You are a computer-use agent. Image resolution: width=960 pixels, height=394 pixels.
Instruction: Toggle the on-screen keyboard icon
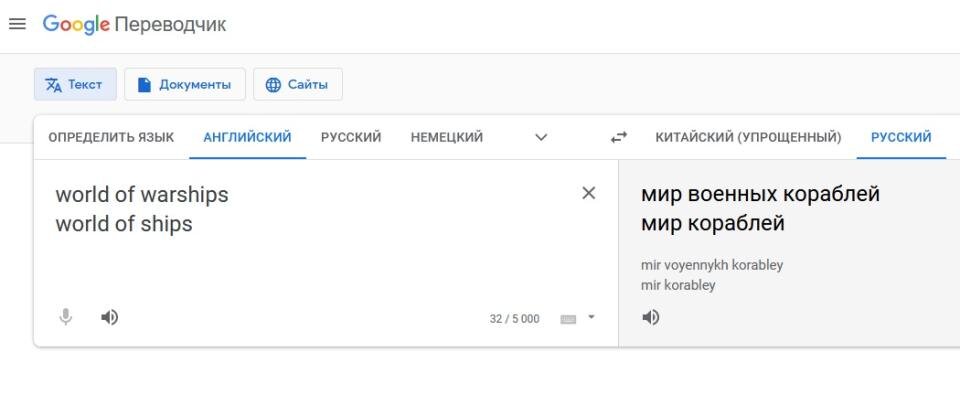point(568,319)
